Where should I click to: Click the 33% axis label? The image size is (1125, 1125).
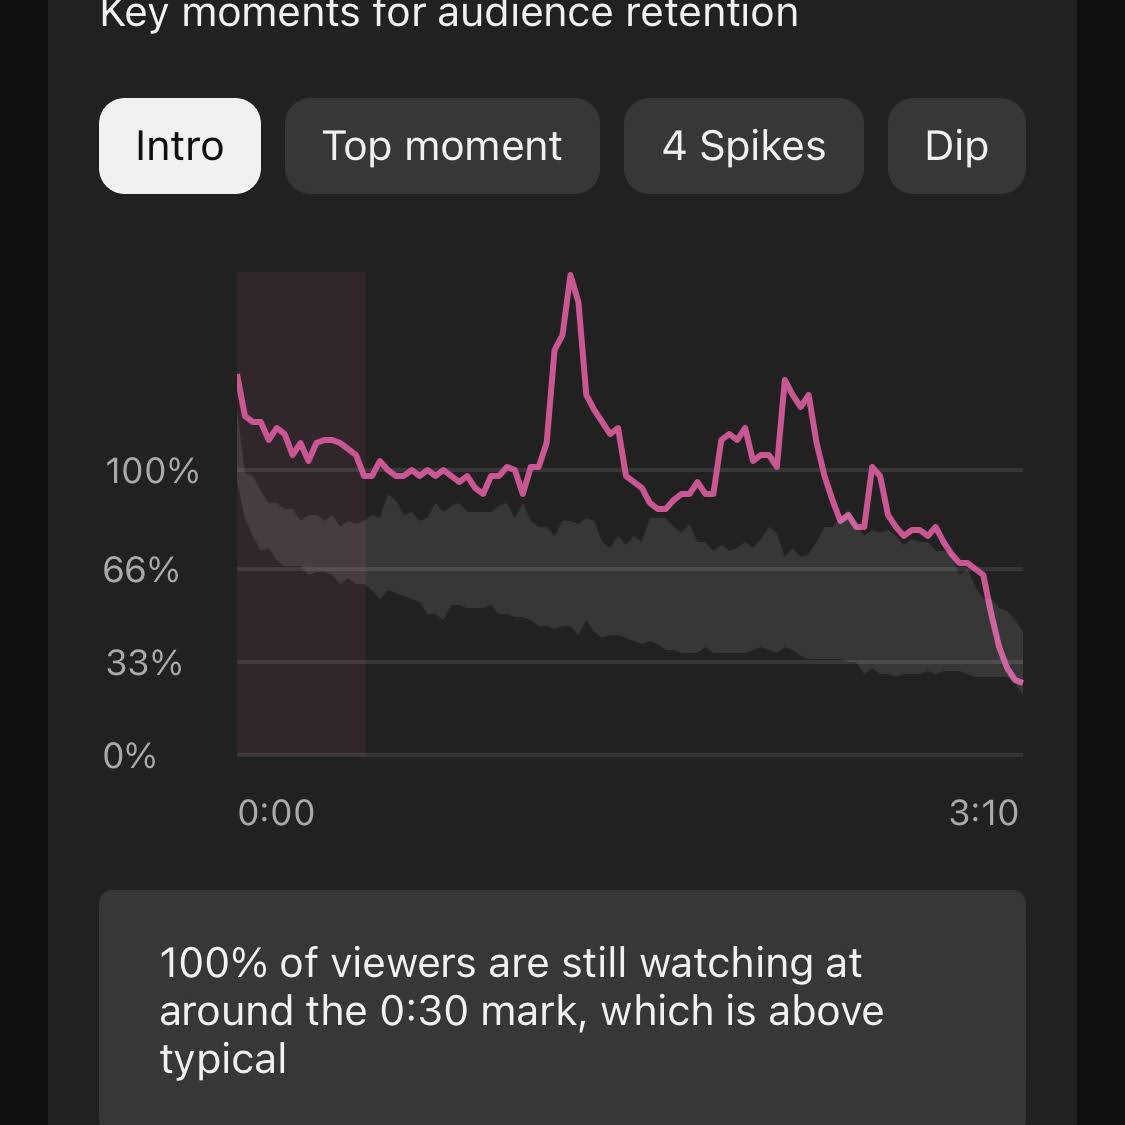tap(144, 663)
